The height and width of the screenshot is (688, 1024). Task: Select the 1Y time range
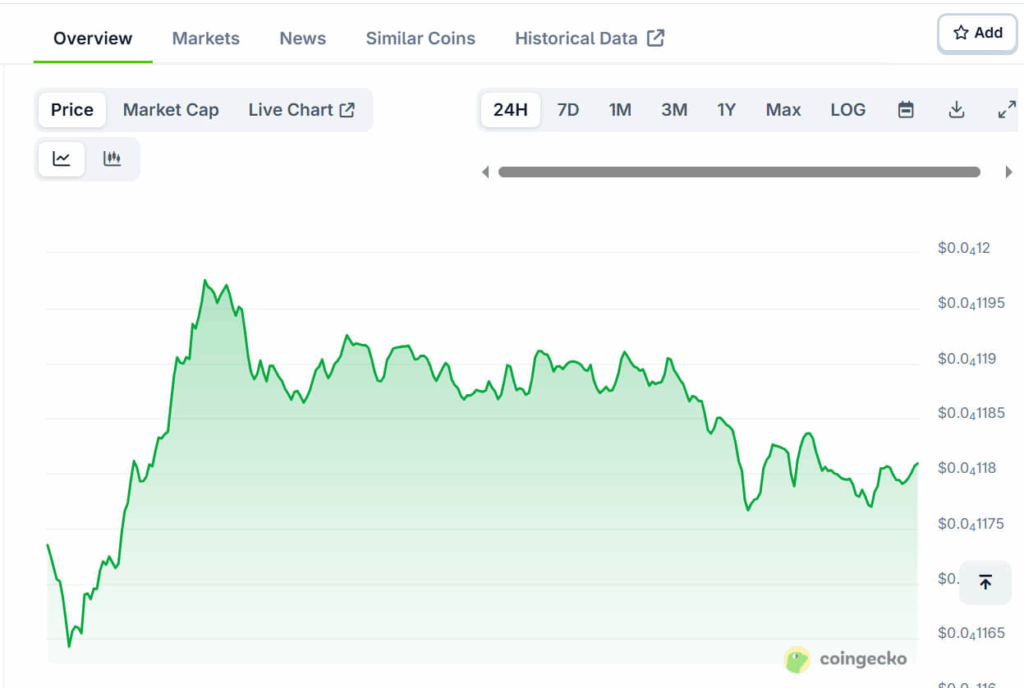[x=726, y=110]
